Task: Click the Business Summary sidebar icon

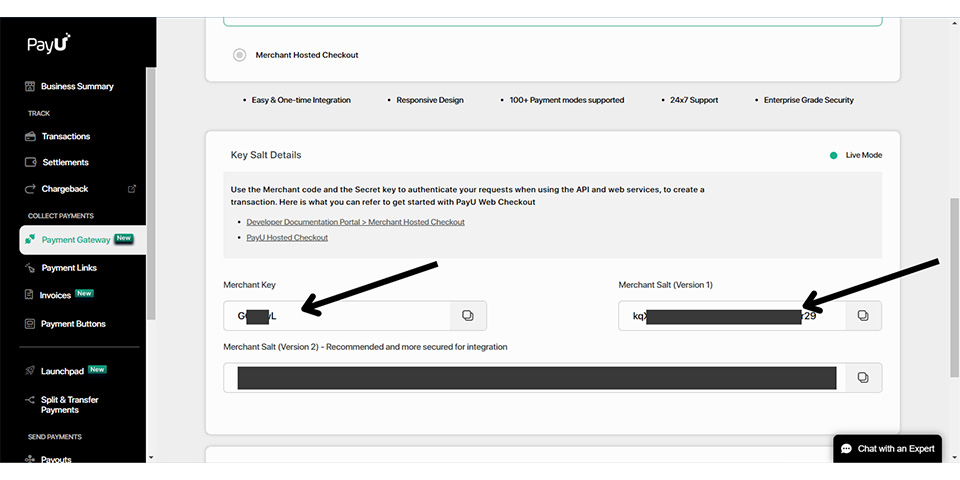Action: [31, 87]
